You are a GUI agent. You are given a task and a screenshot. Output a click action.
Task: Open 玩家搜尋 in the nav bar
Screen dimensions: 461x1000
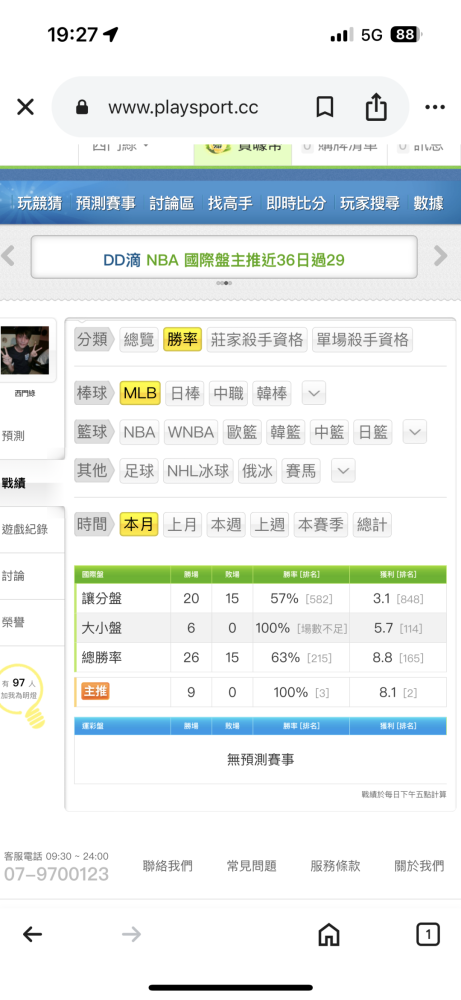point(370,203)
